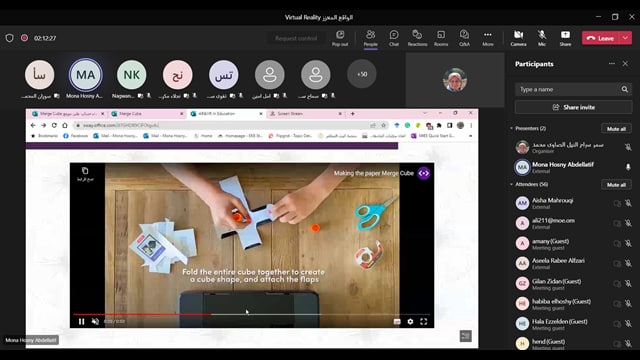Click the shield security icon
This screenshot has height=360, width=640.
(9, 38)
